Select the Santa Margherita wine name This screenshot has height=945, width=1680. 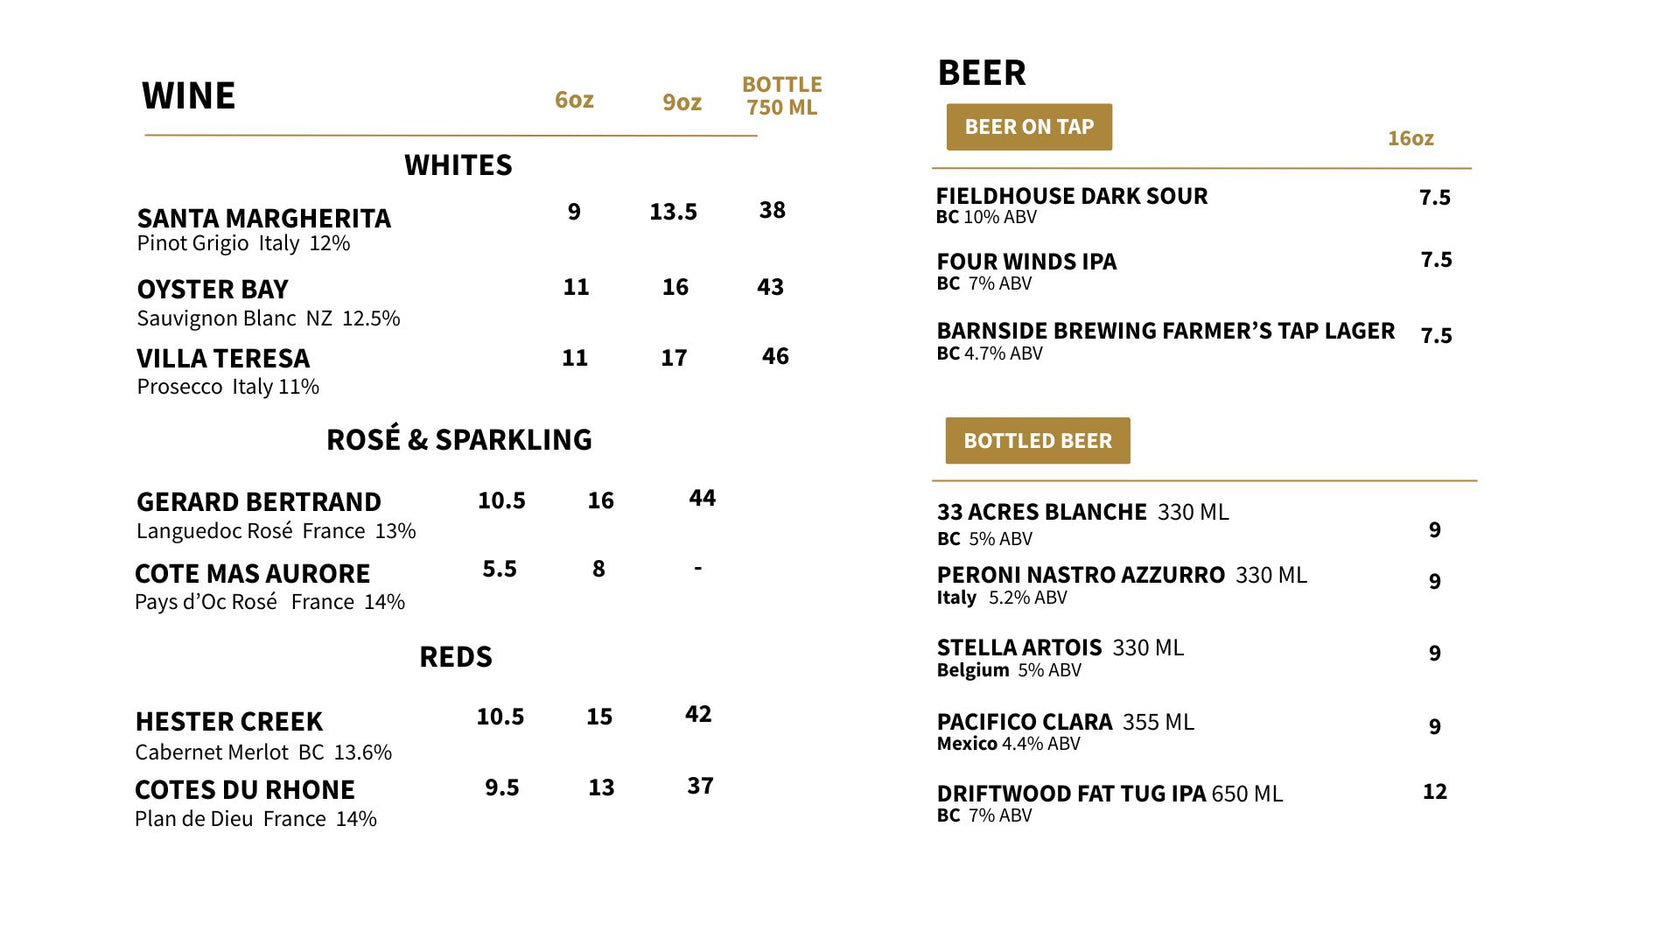point(264,218)
